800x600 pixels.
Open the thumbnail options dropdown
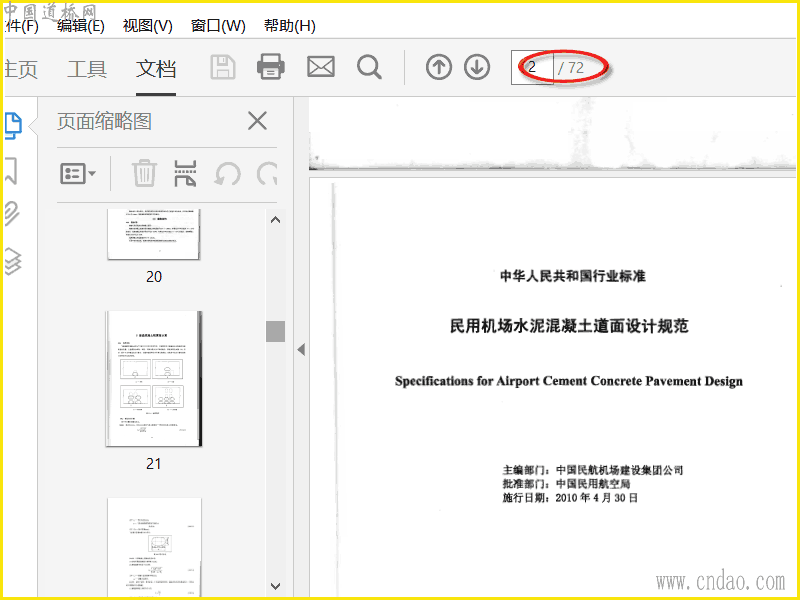click(x=78, y=174)
